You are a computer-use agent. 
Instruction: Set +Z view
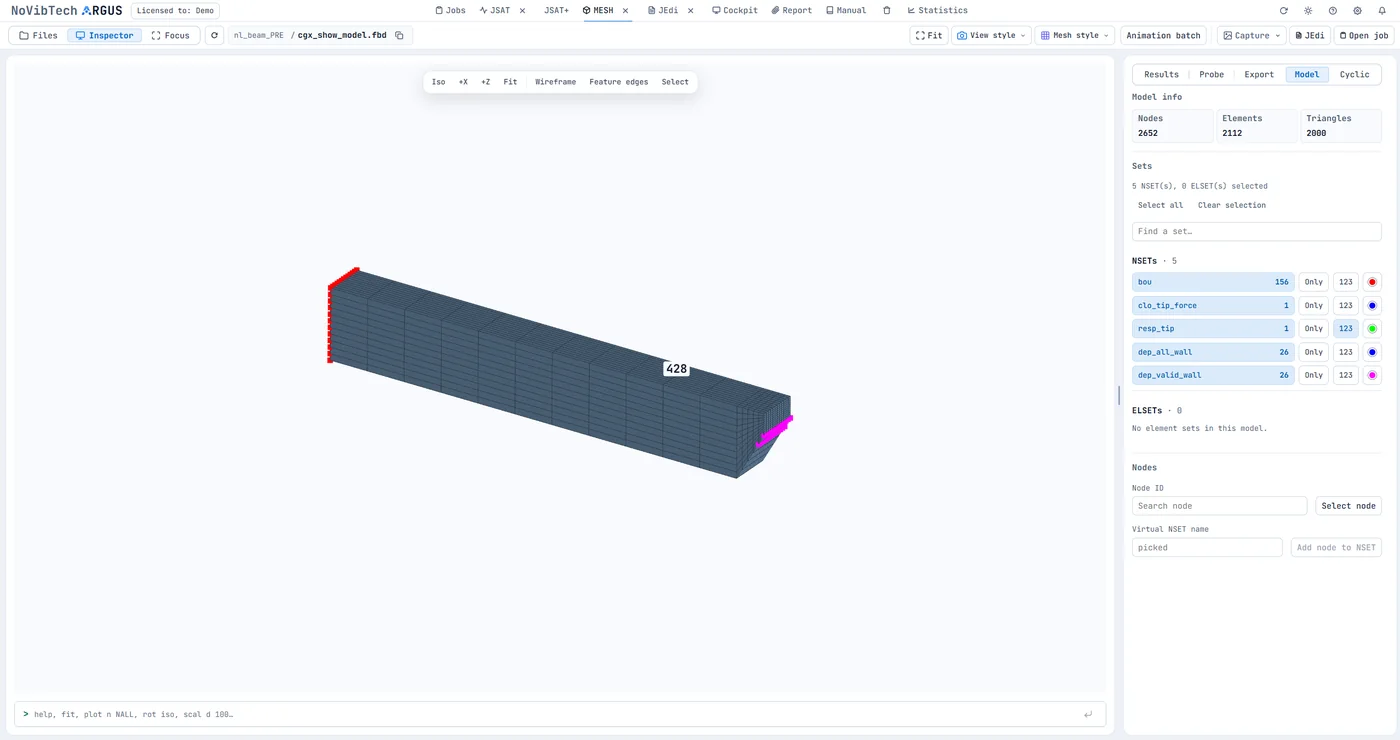pyautogui.click(x=485, y=82)
